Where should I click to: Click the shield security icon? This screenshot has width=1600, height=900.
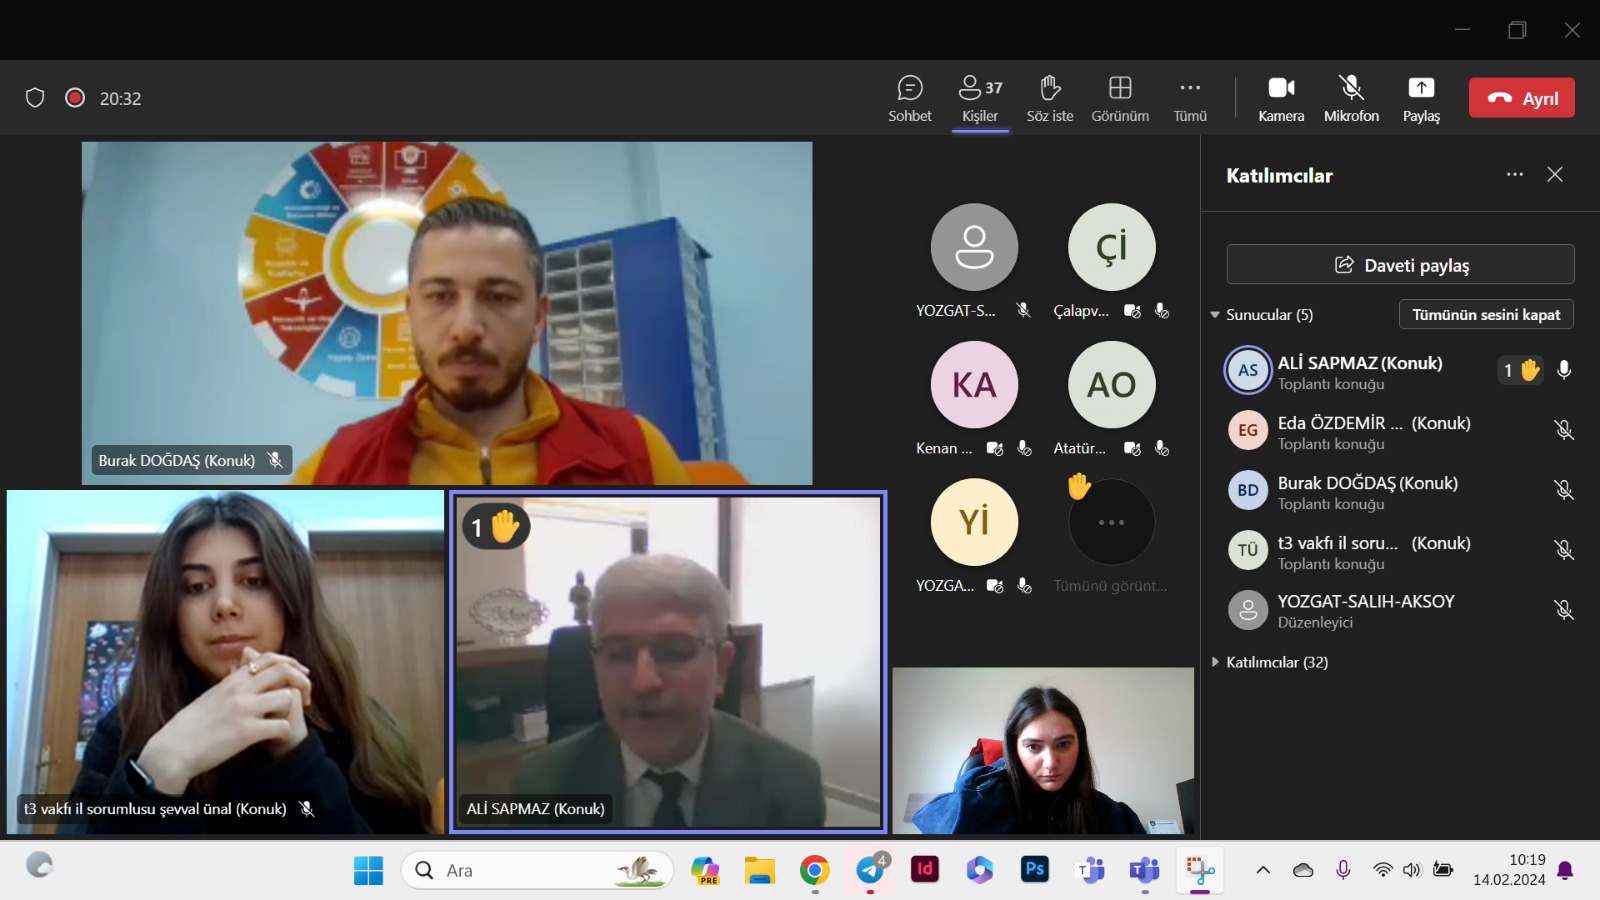(x=35, y=98)
